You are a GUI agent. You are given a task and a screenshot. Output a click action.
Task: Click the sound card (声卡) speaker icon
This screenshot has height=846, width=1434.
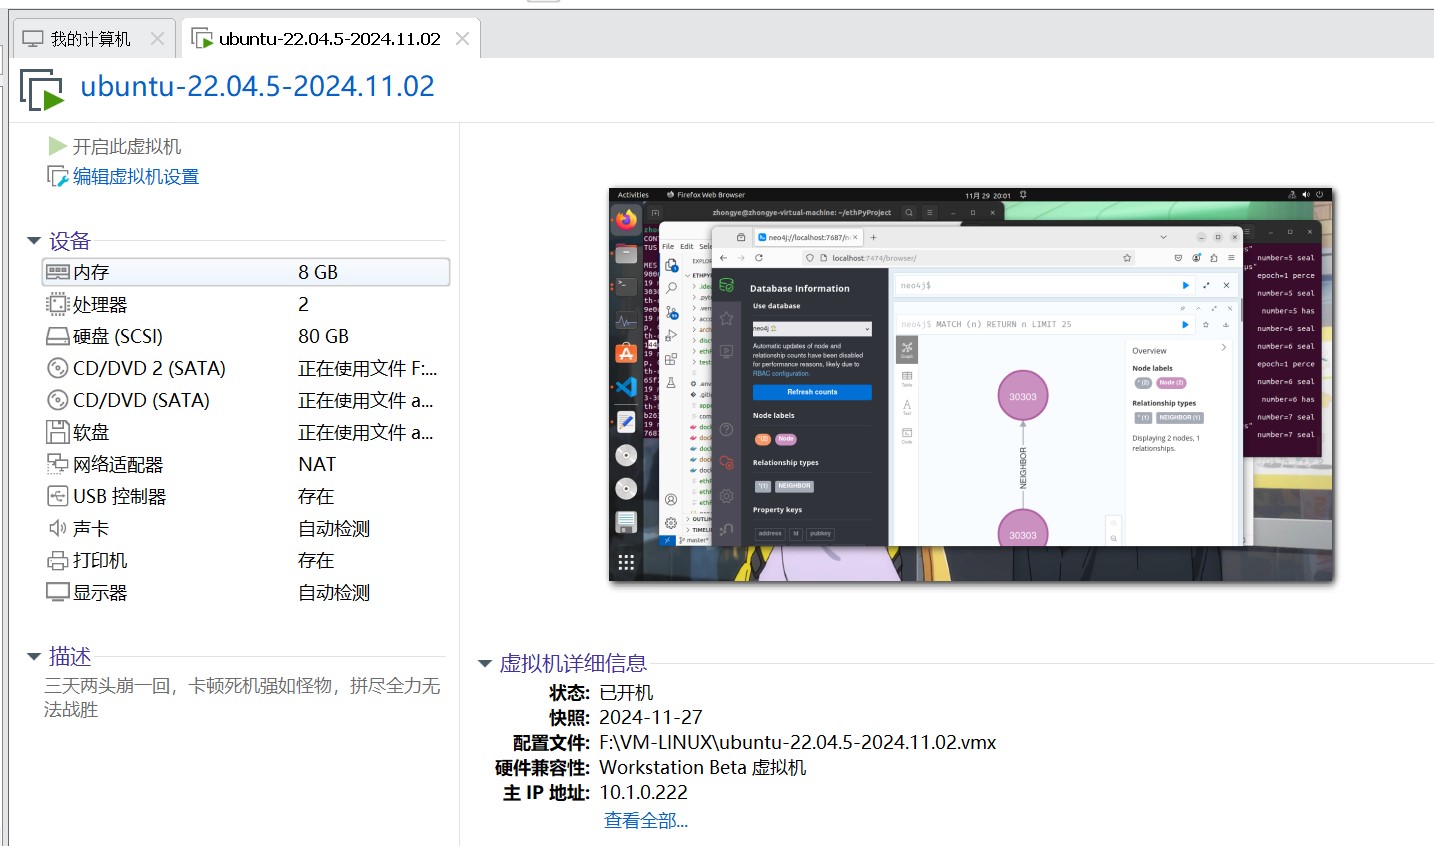tap(57, 528)
